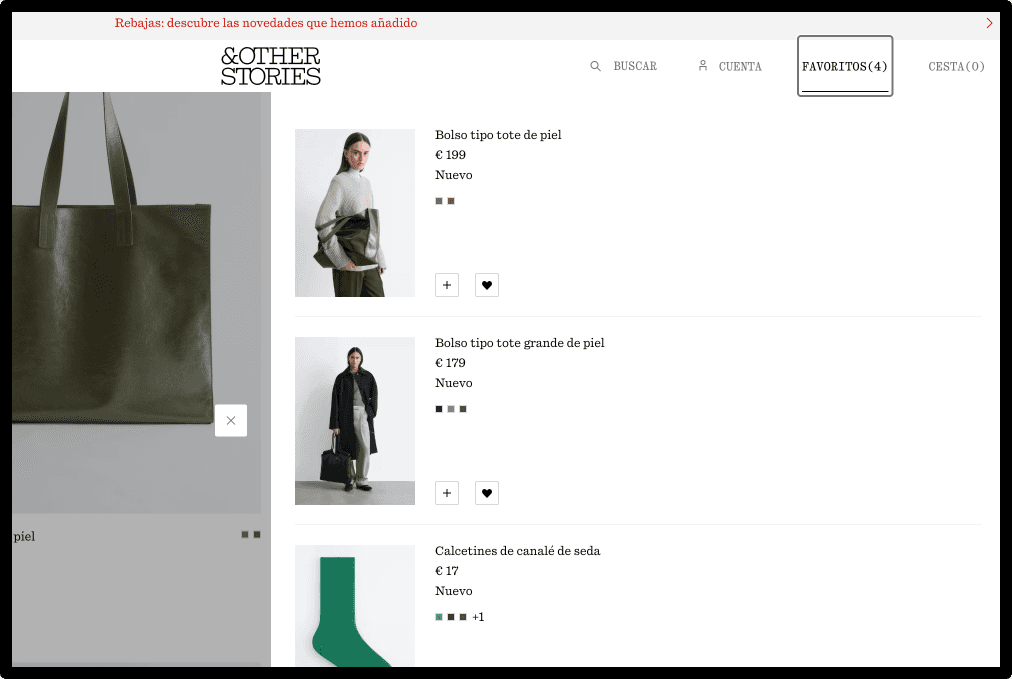Image resolution: width=1012 pixels, height=679 pixels.
Task: Click the red arrow on the Rebajas banner
Action: pyautogui.click(x=989, y=23)
